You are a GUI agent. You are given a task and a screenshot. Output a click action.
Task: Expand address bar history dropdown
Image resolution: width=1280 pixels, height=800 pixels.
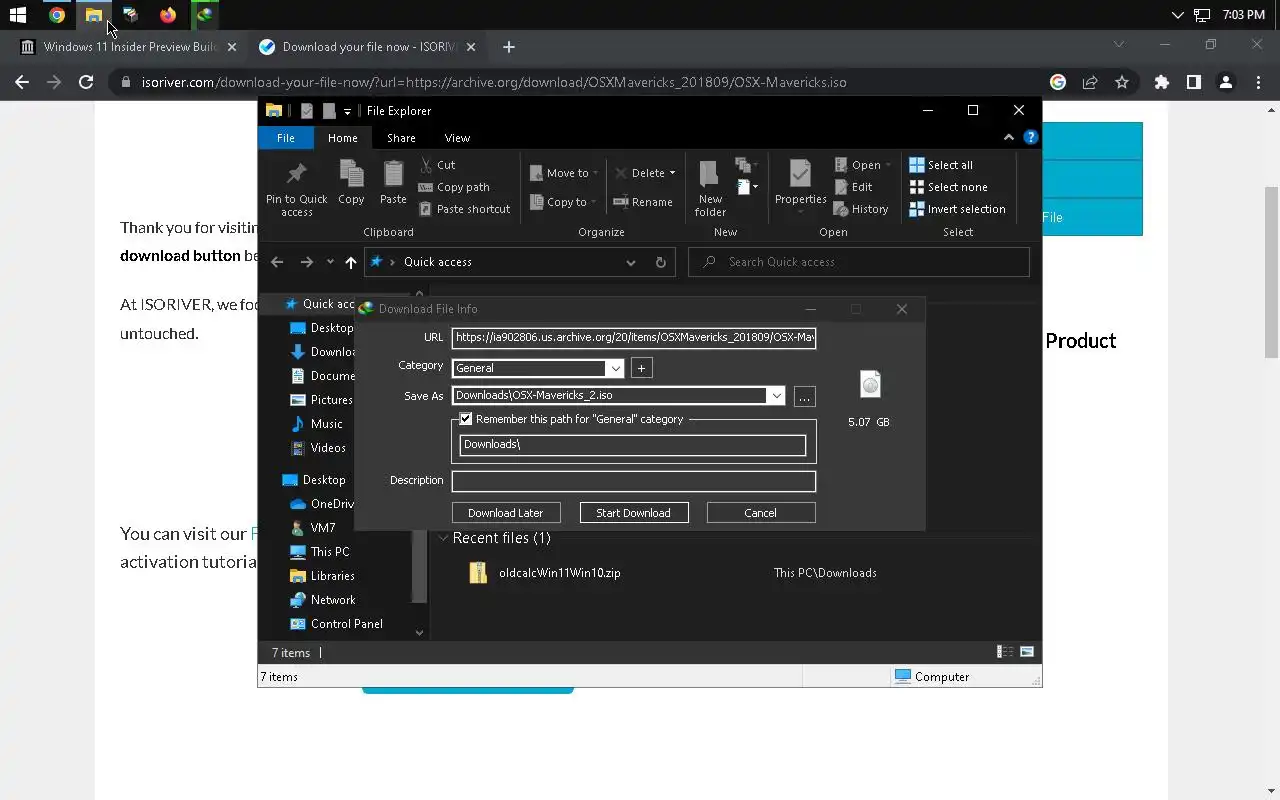[x=630, y=262]
